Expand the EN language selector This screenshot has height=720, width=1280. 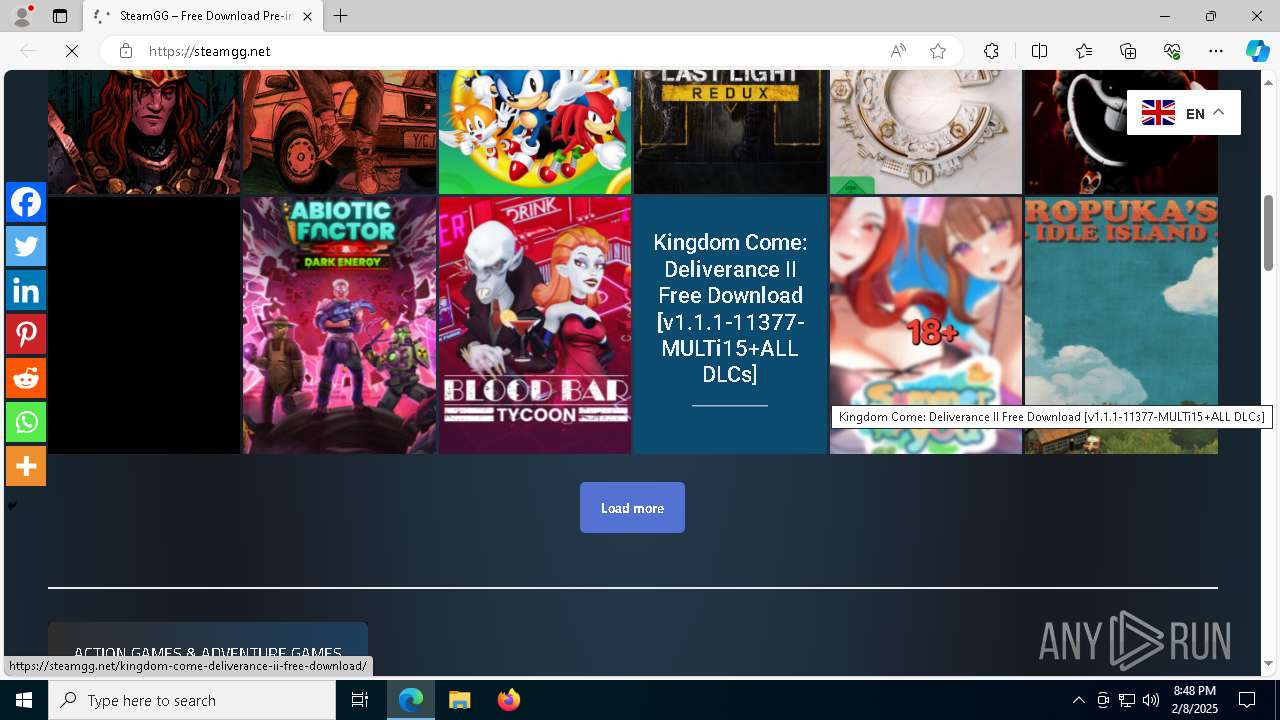(x=1184, y=113)
